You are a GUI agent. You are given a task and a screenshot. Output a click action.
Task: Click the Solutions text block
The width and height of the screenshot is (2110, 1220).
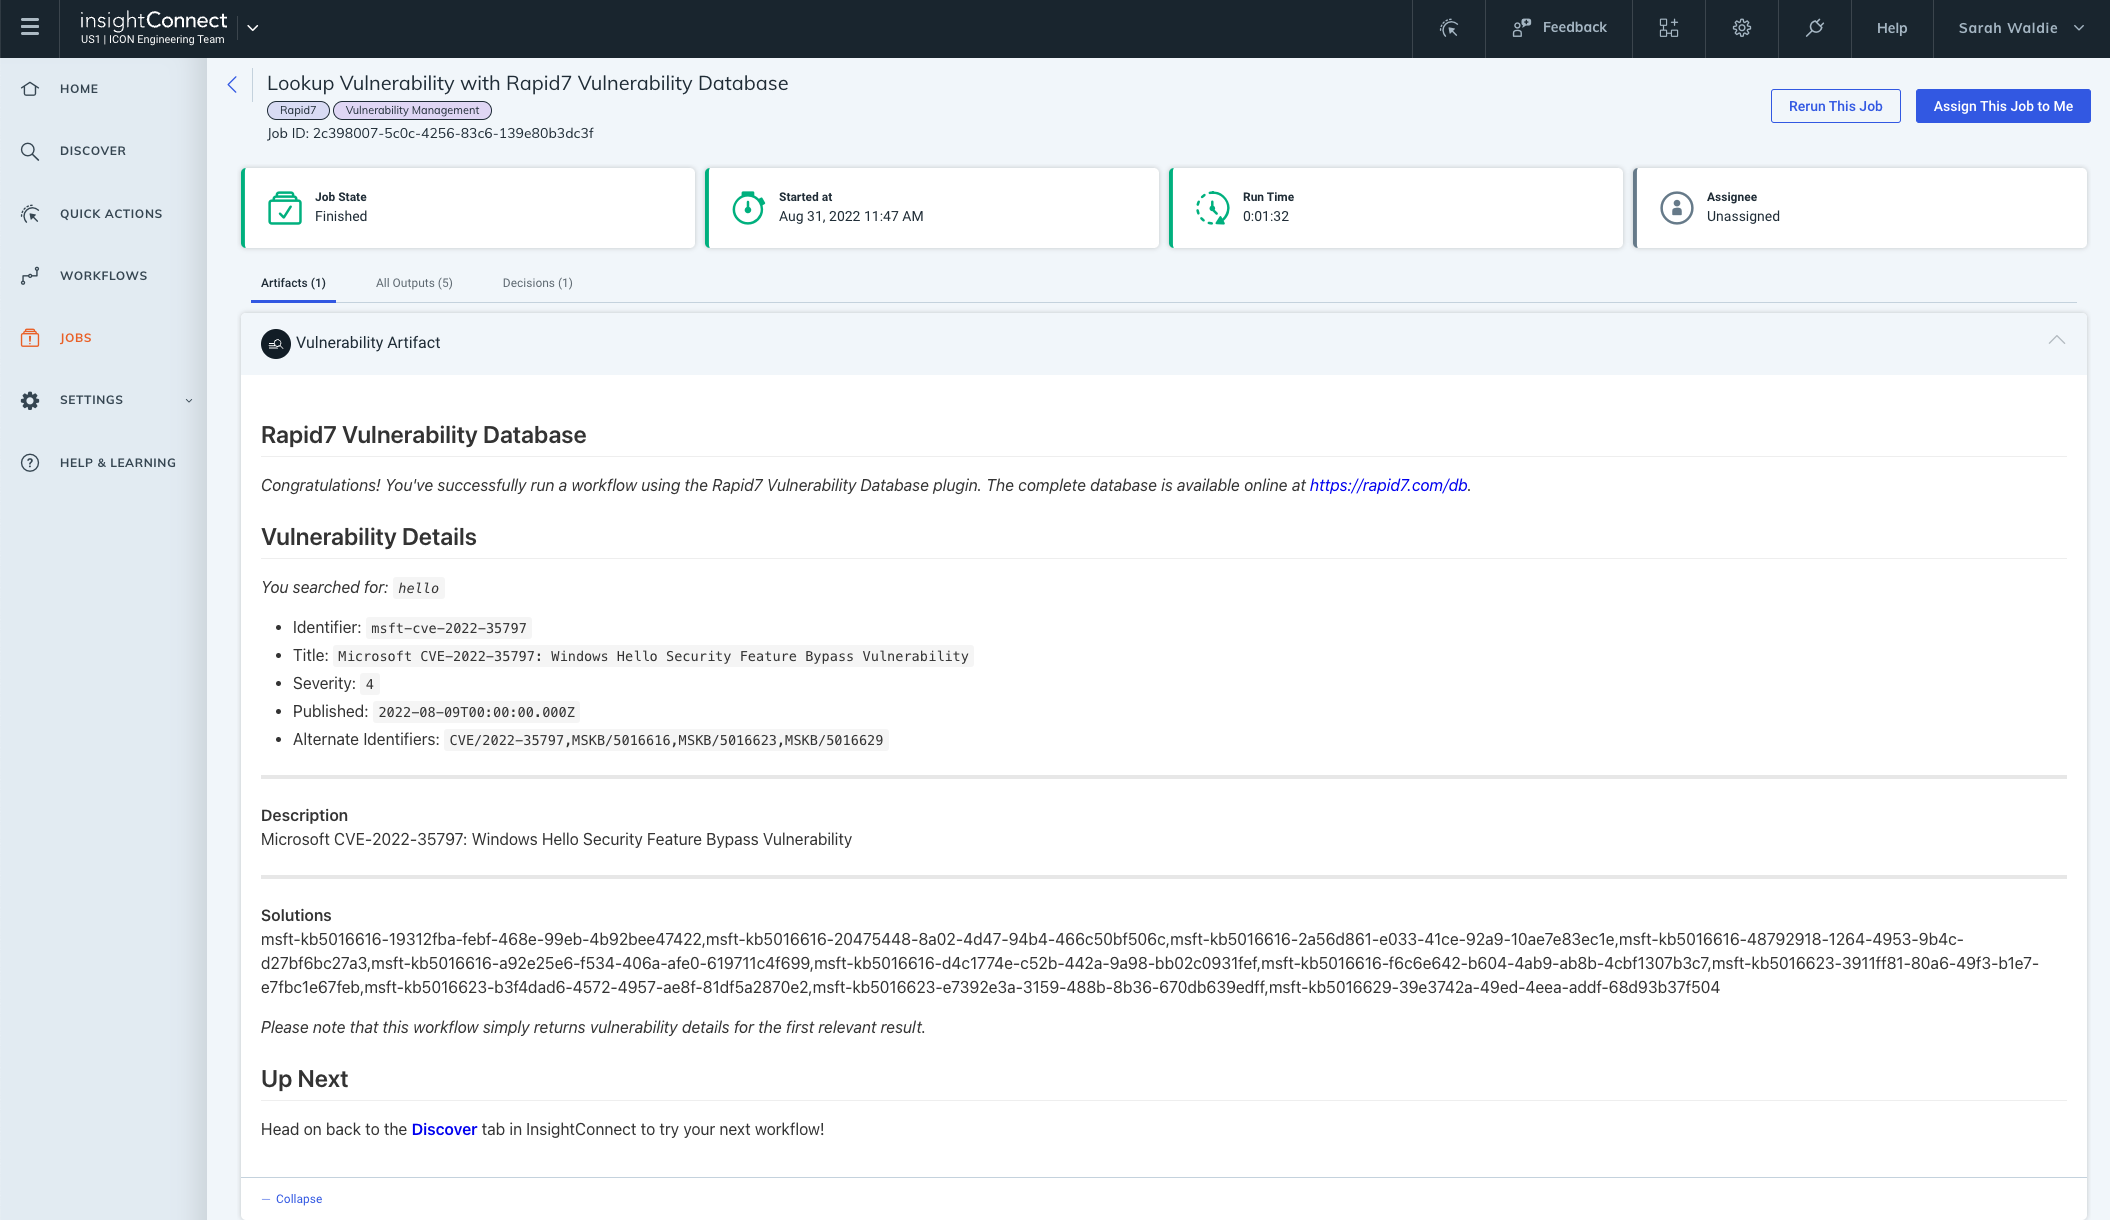pos(1150,963)
